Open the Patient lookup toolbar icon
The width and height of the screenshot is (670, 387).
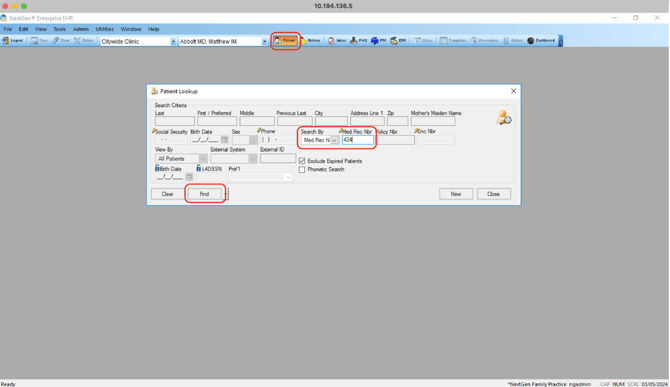coord(285,41)
